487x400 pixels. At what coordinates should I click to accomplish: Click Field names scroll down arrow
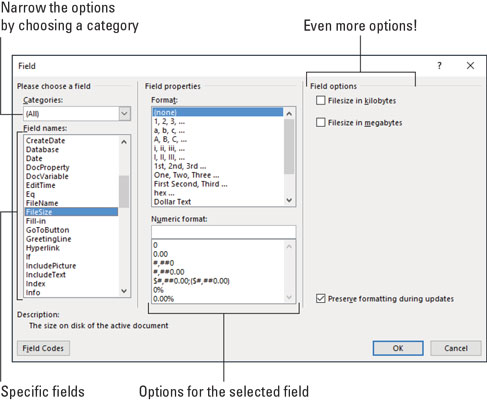(x=124, y=291)
